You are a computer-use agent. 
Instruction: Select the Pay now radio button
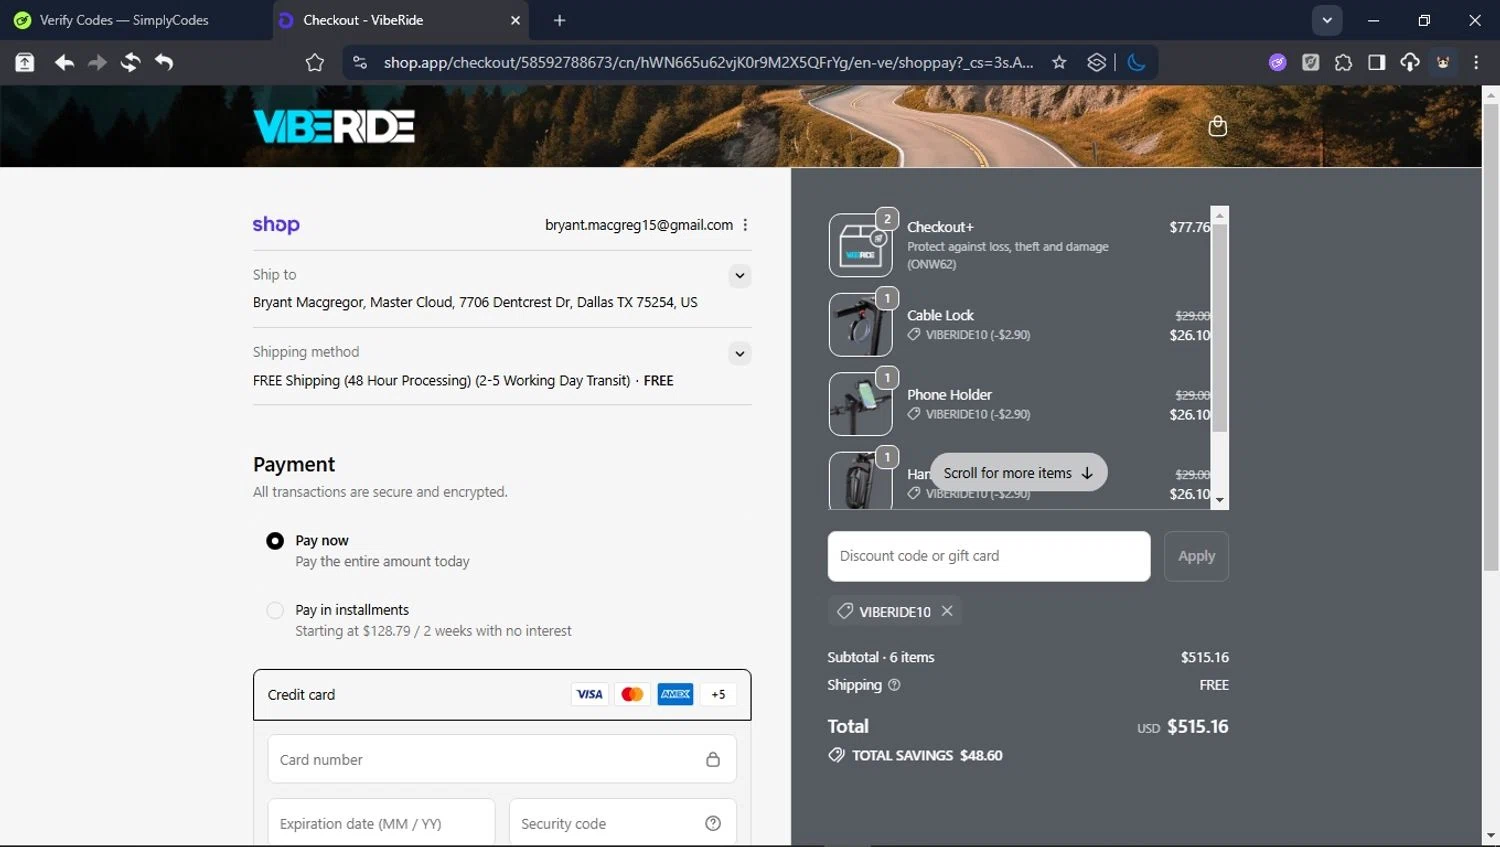click(x=275, y=541)
